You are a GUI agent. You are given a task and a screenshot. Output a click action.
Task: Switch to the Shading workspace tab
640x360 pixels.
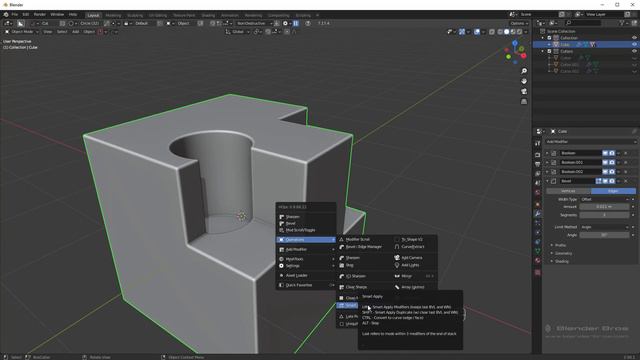(208, 15)
